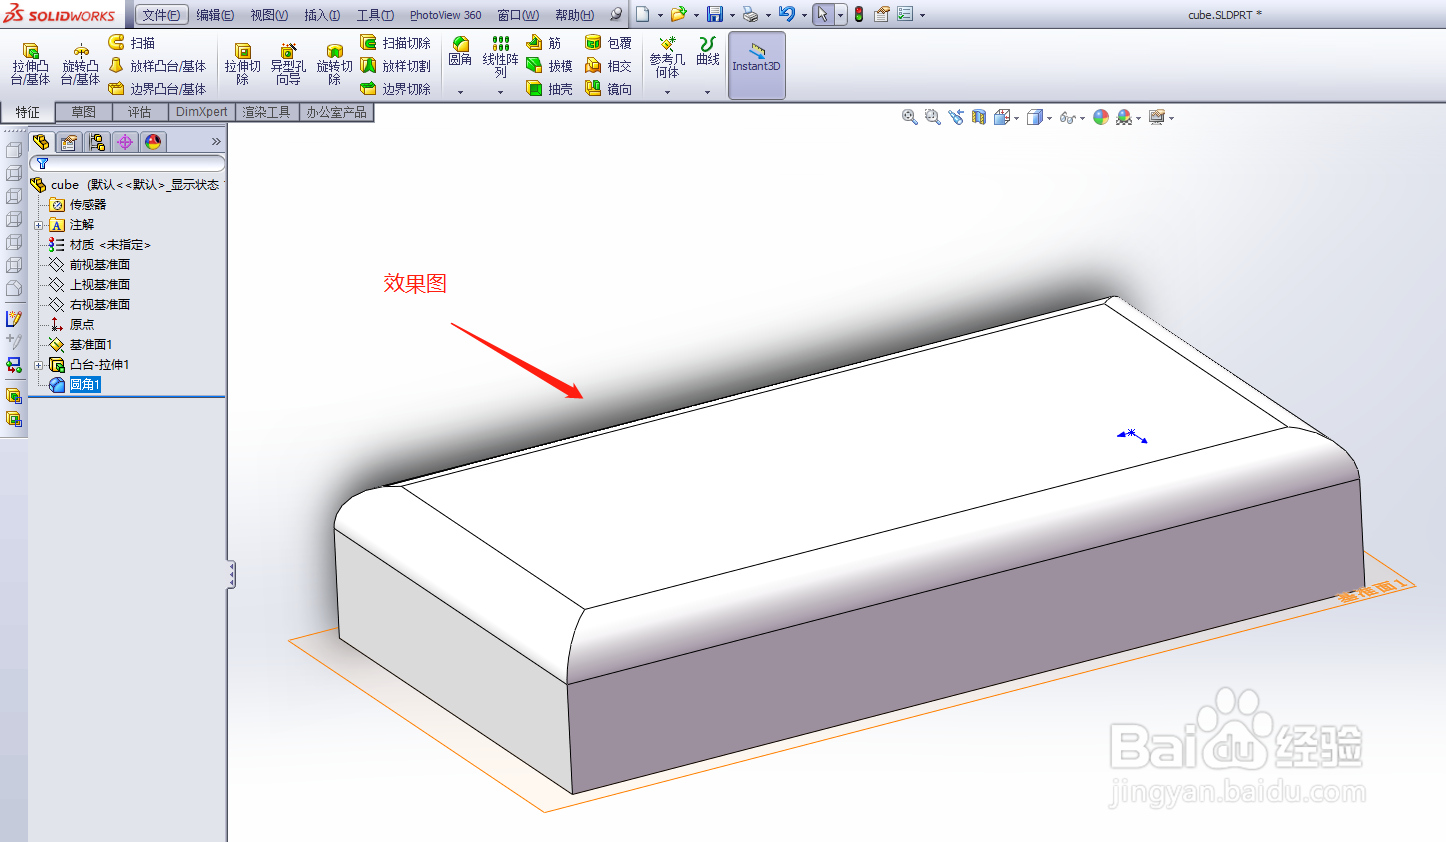Select the 圆角1 fillet feature
This screenshot has height=842, width=1446.
[85, 385]
